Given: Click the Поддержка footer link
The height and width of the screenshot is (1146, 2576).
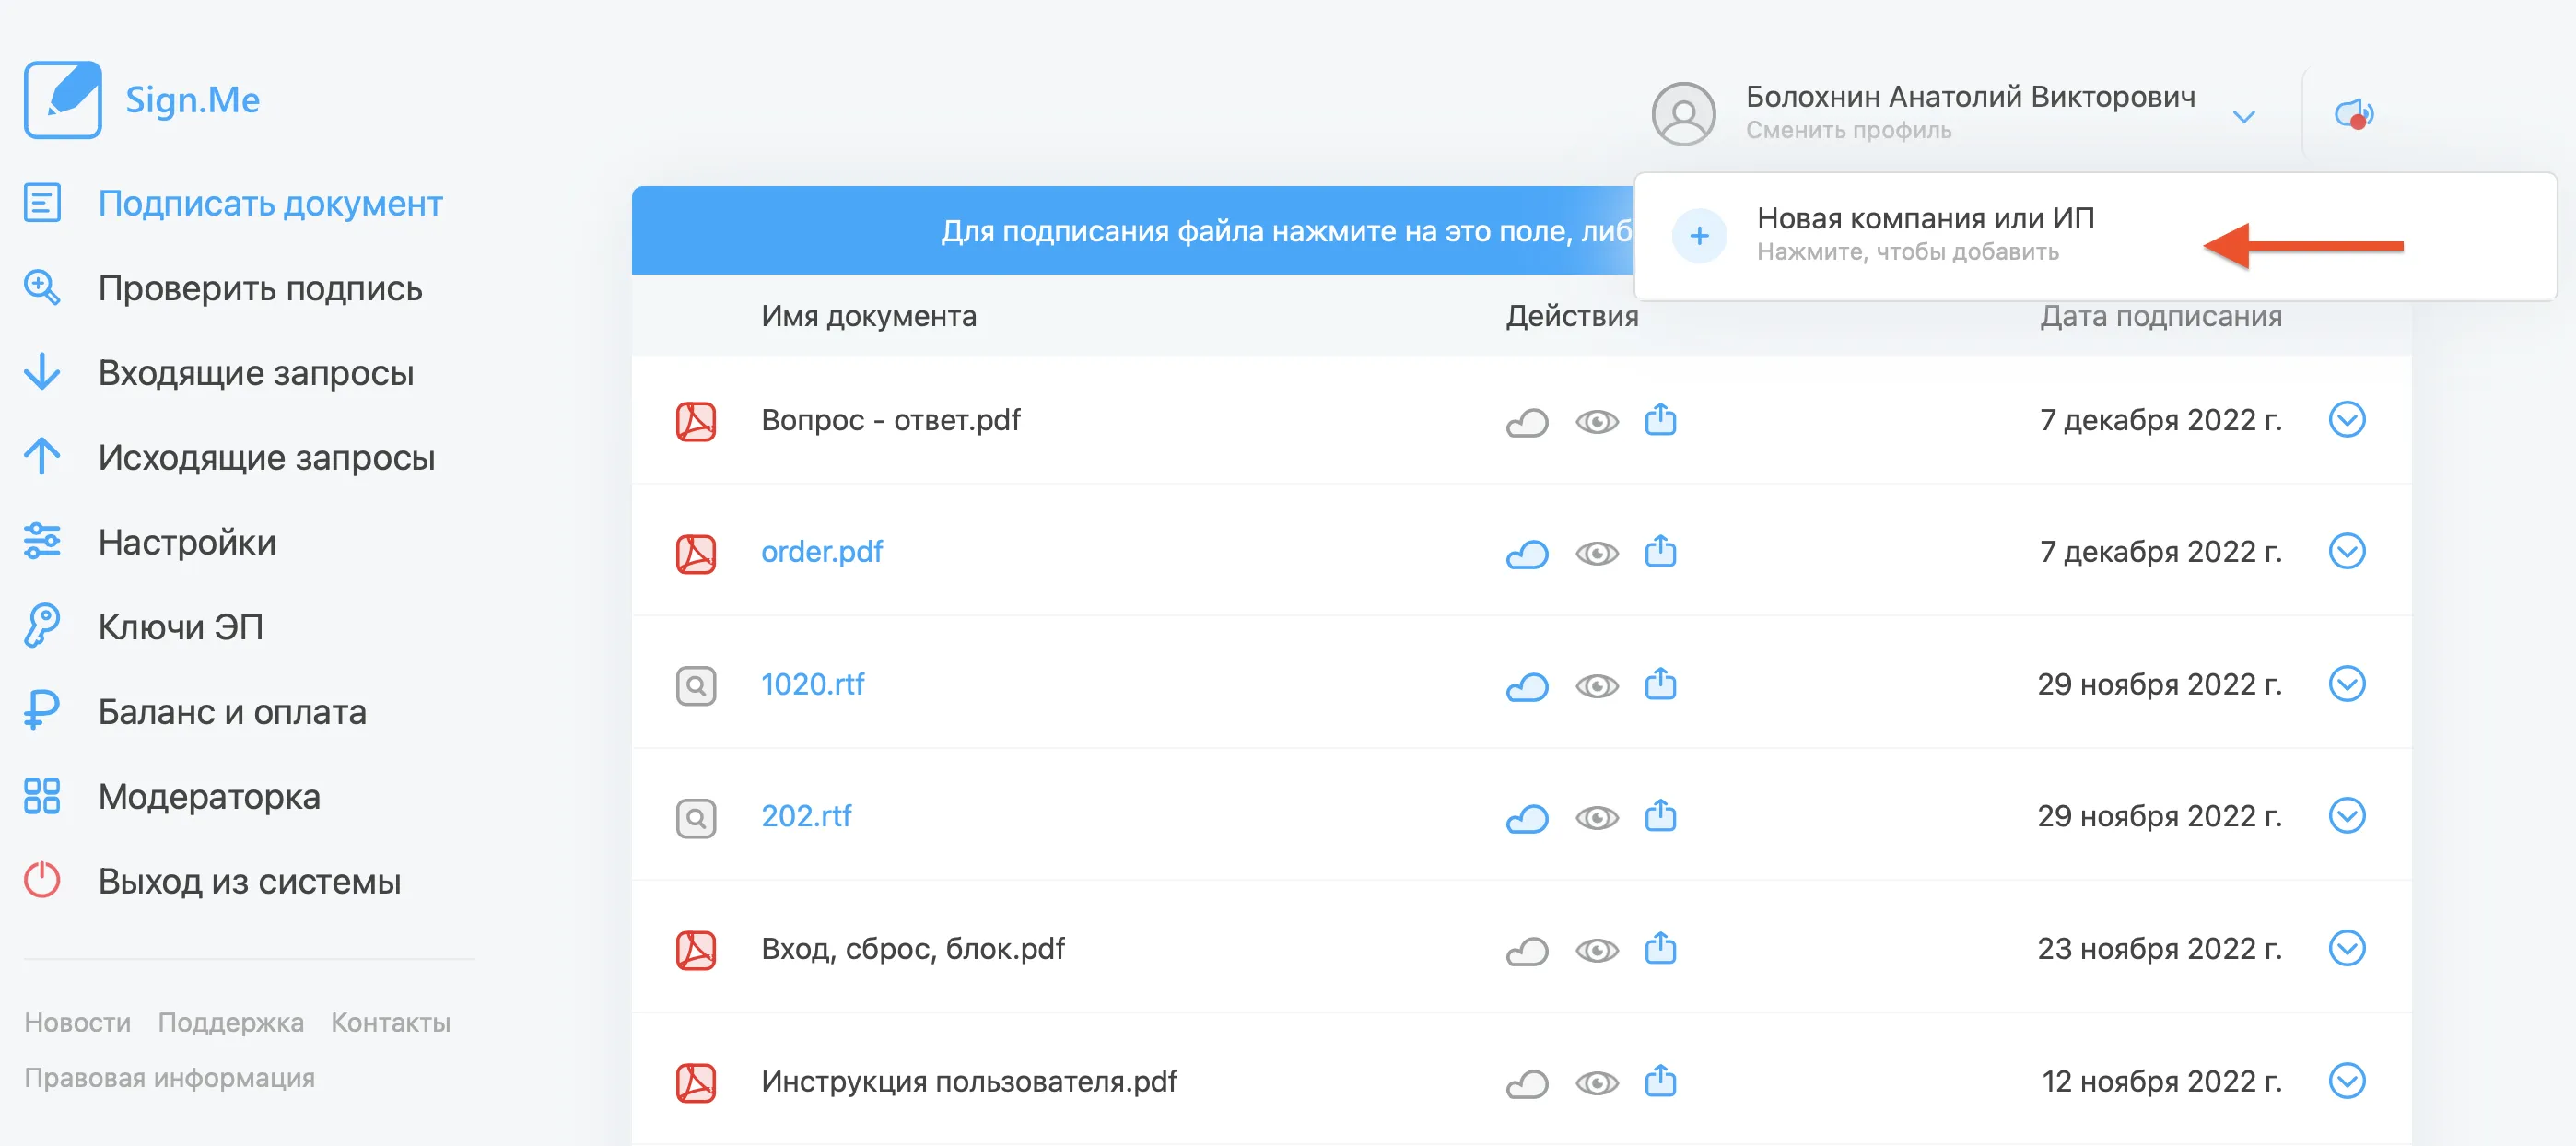Looking at the screenshot, I should (231, 1022).
